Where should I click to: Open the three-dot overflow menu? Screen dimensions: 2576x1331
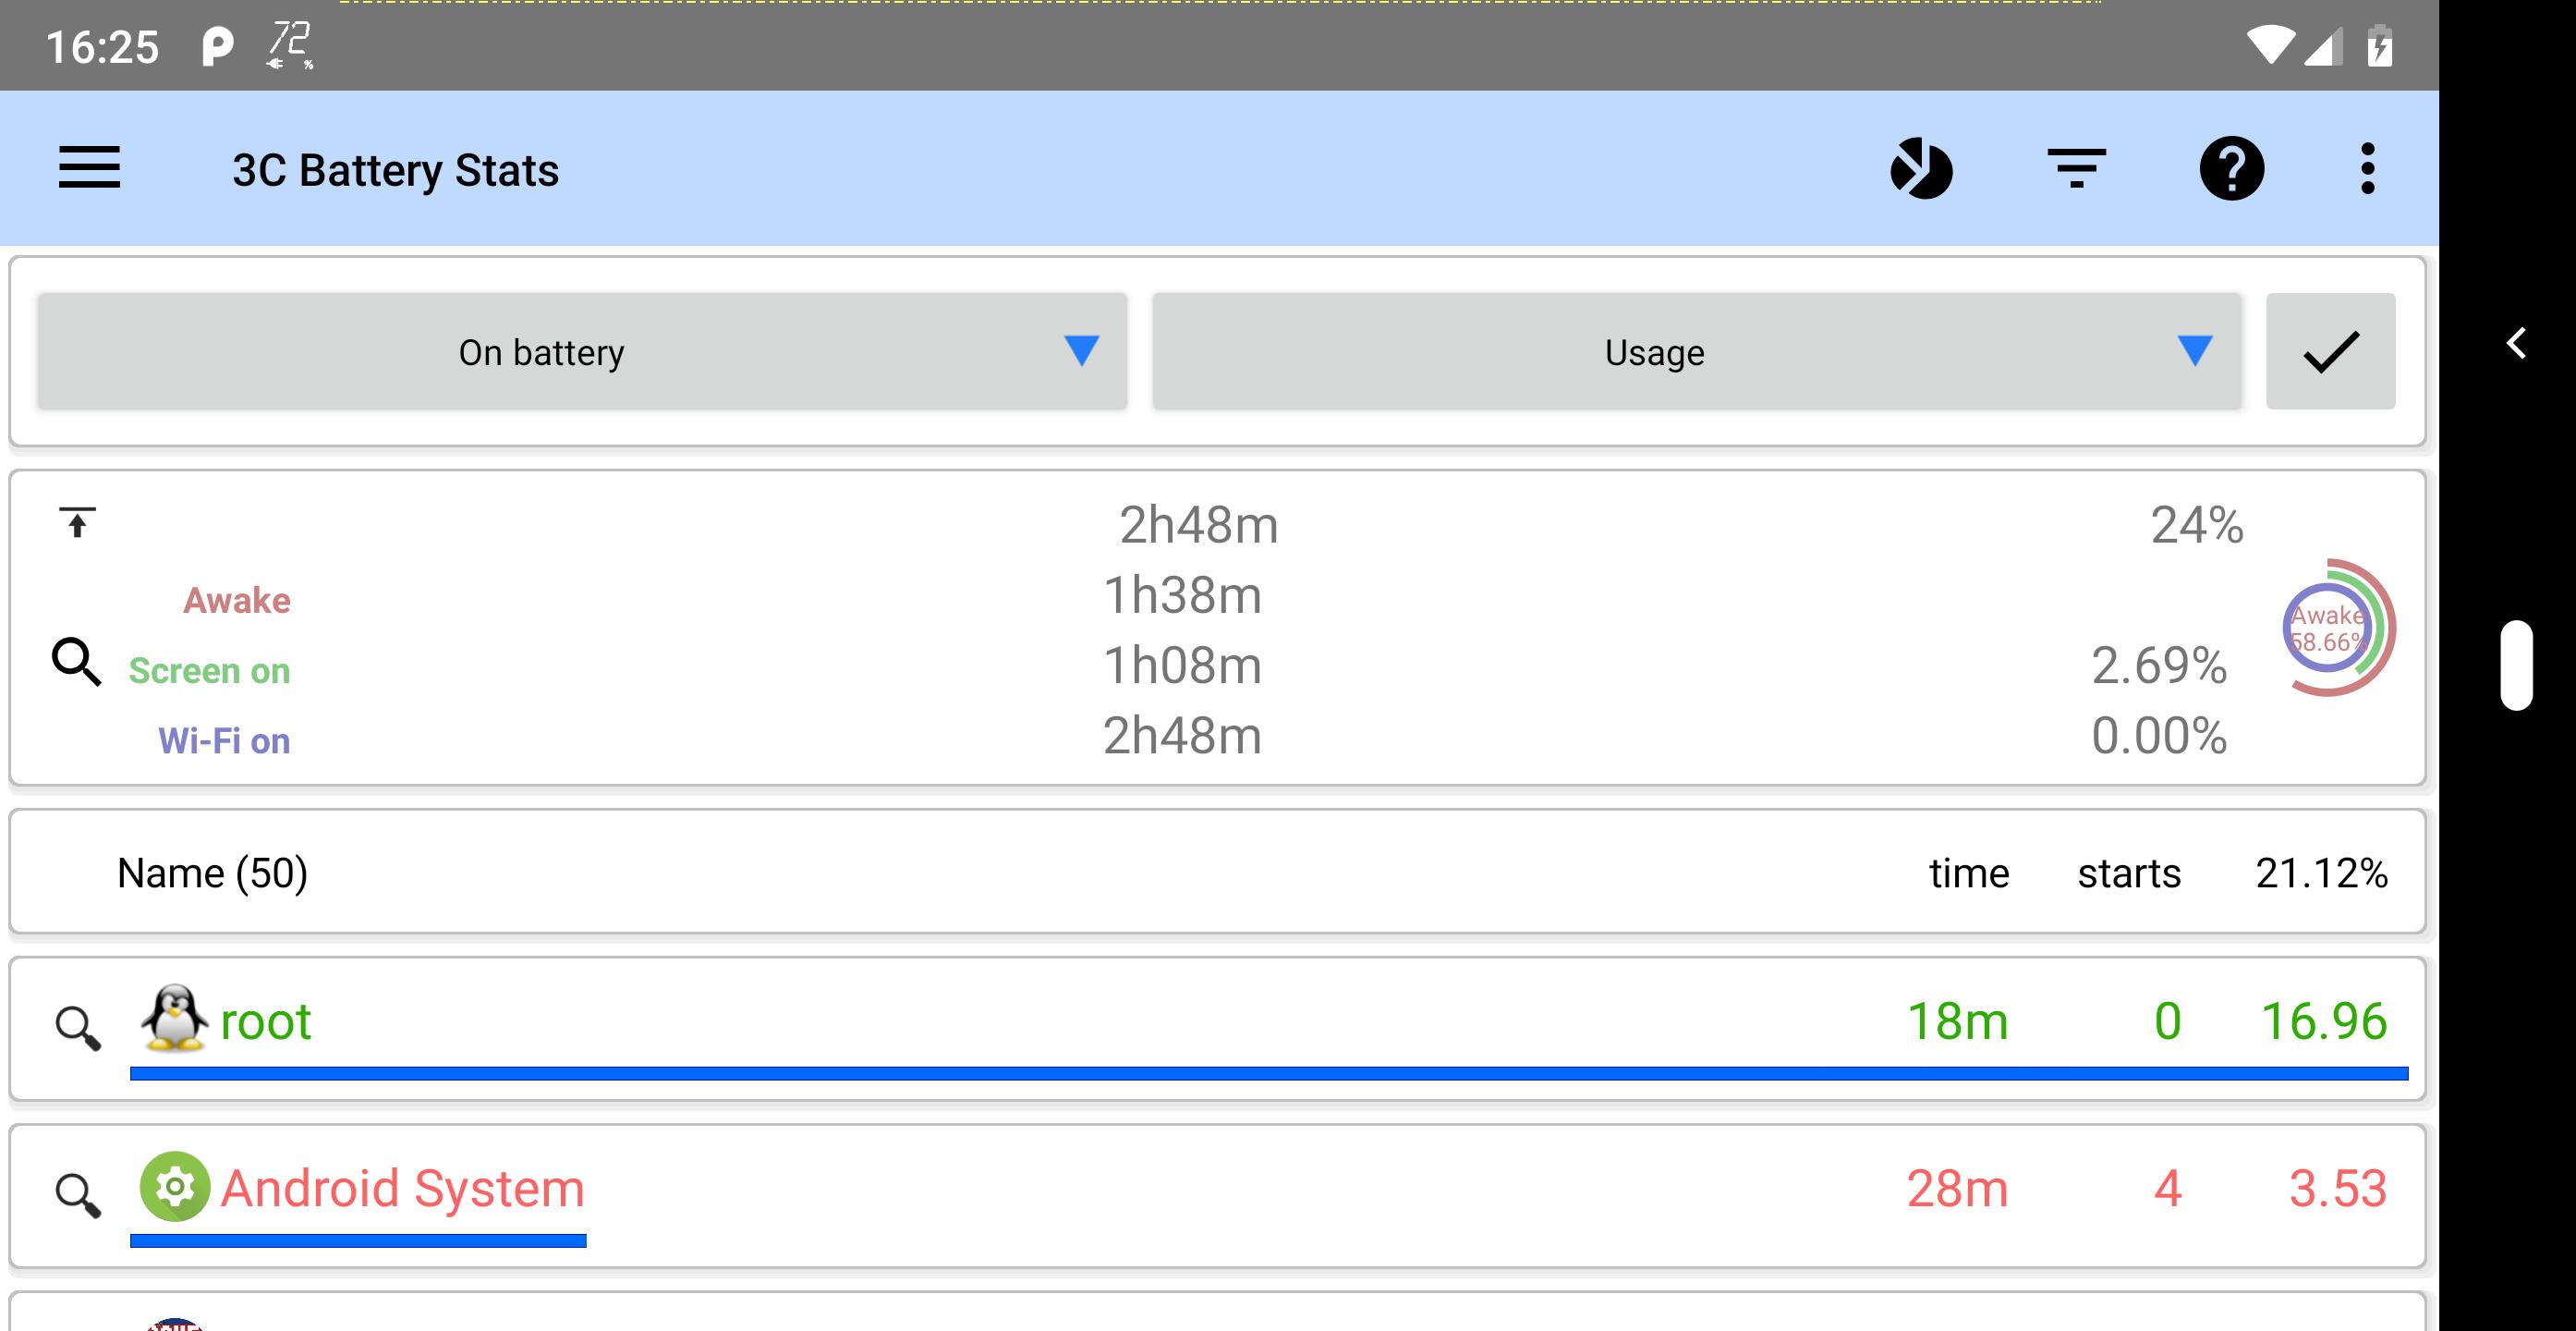pos(2367,168)
